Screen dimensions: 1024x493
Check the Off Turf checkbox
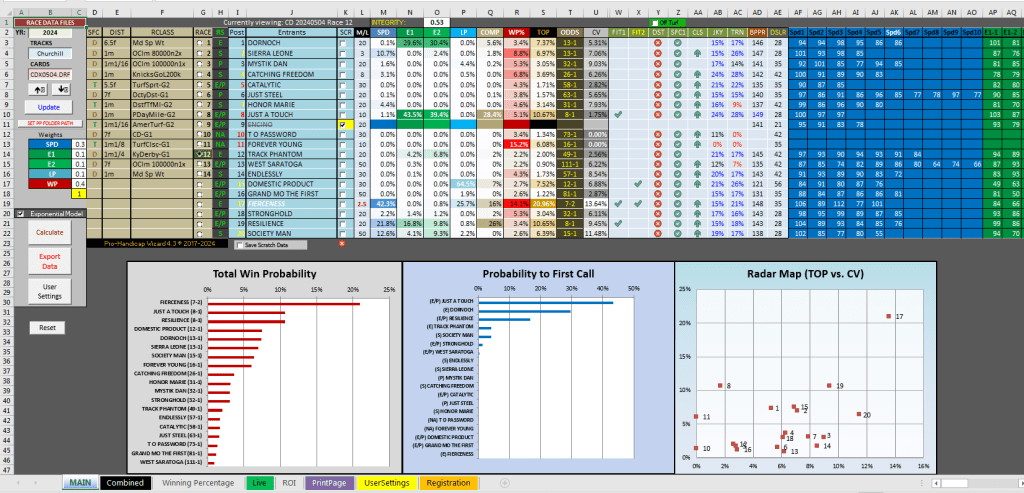655,22
